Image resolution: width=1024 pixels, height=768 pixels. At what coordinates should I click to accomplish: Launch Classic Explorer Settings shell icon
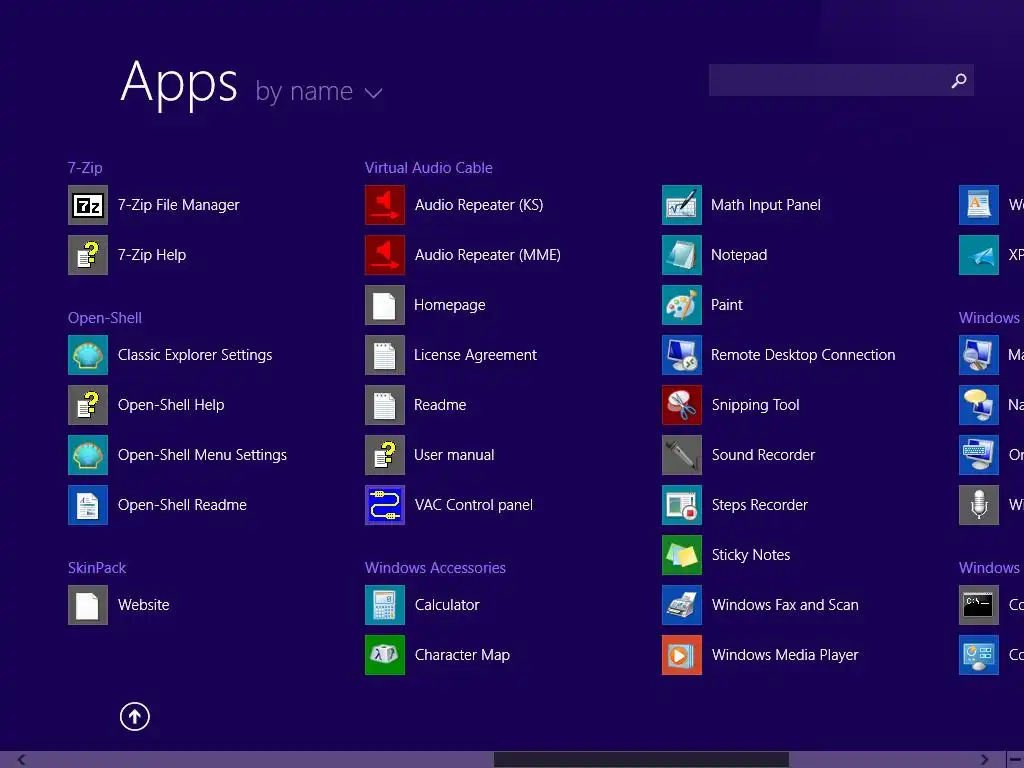[88, 355]
